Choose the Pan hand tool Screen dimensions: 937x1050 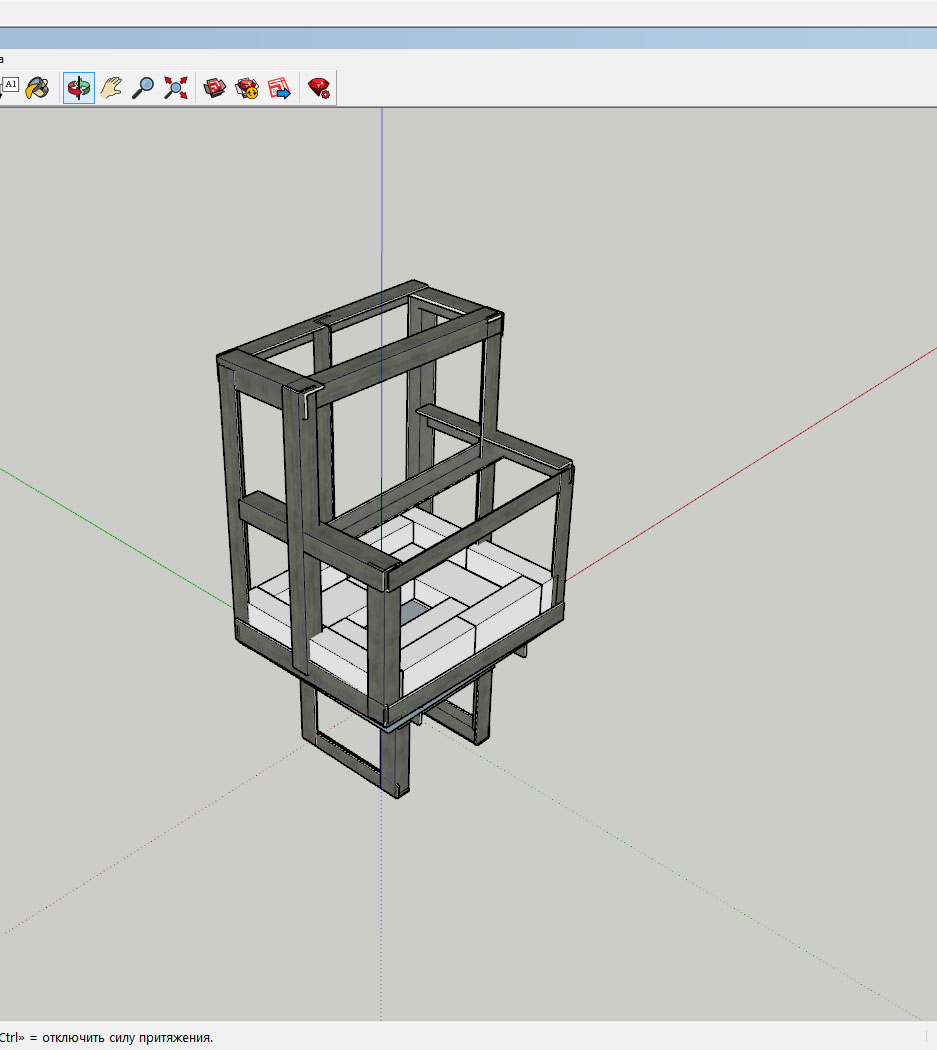[111, 88]
